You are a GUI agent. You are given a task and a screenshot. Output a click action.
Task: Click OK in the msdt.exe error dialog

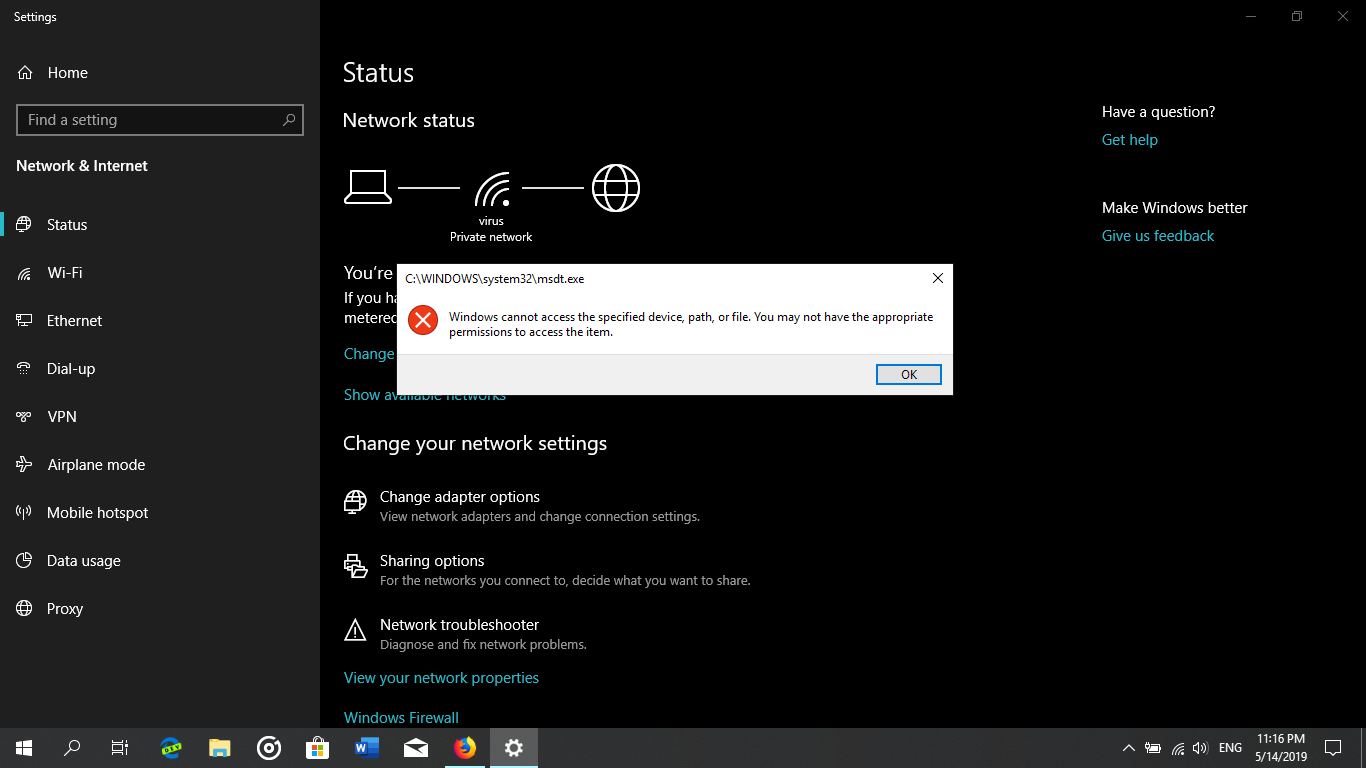point(908,374)
